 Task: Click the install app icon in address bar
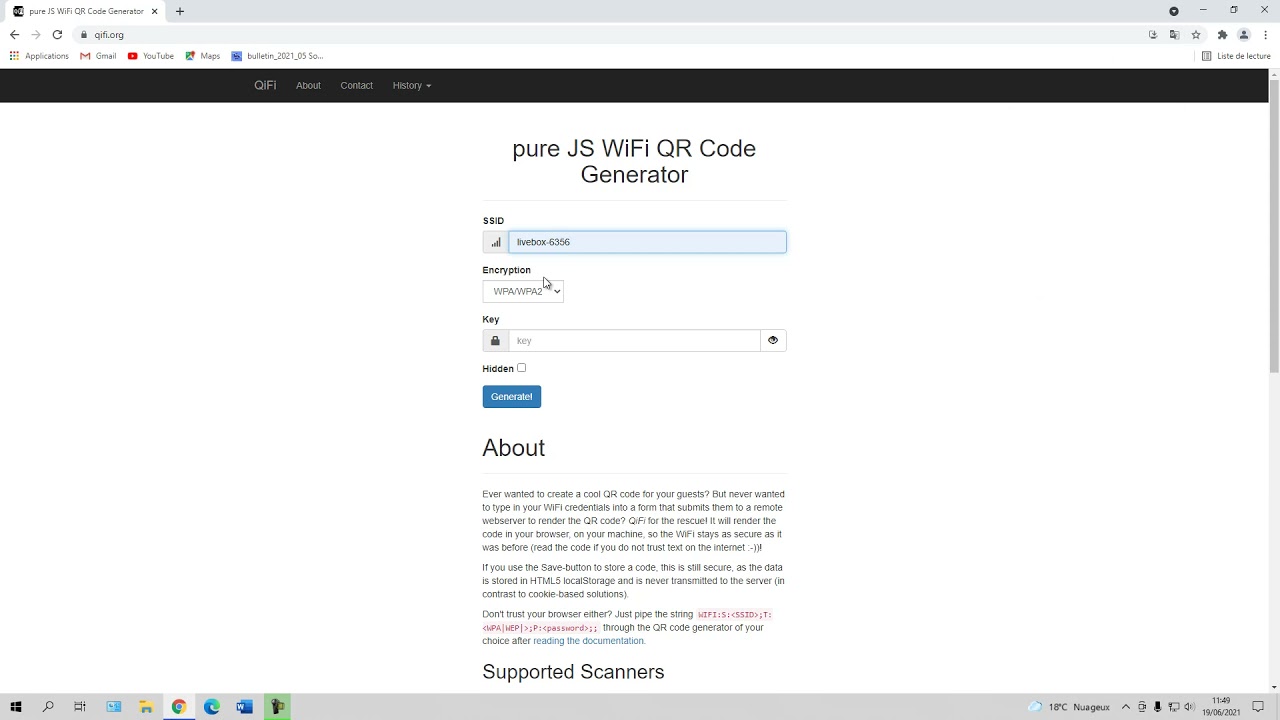(x=1153, y=35)
